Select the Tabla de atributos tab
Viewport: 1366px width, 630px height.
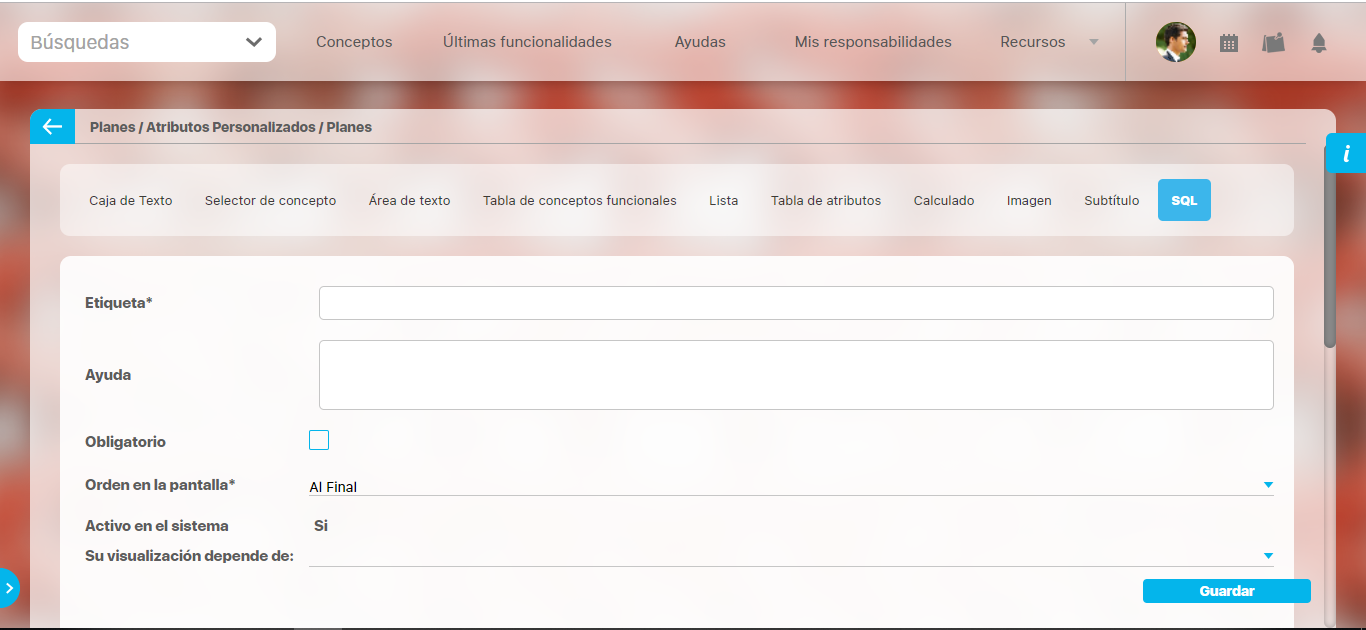point(826,200)
